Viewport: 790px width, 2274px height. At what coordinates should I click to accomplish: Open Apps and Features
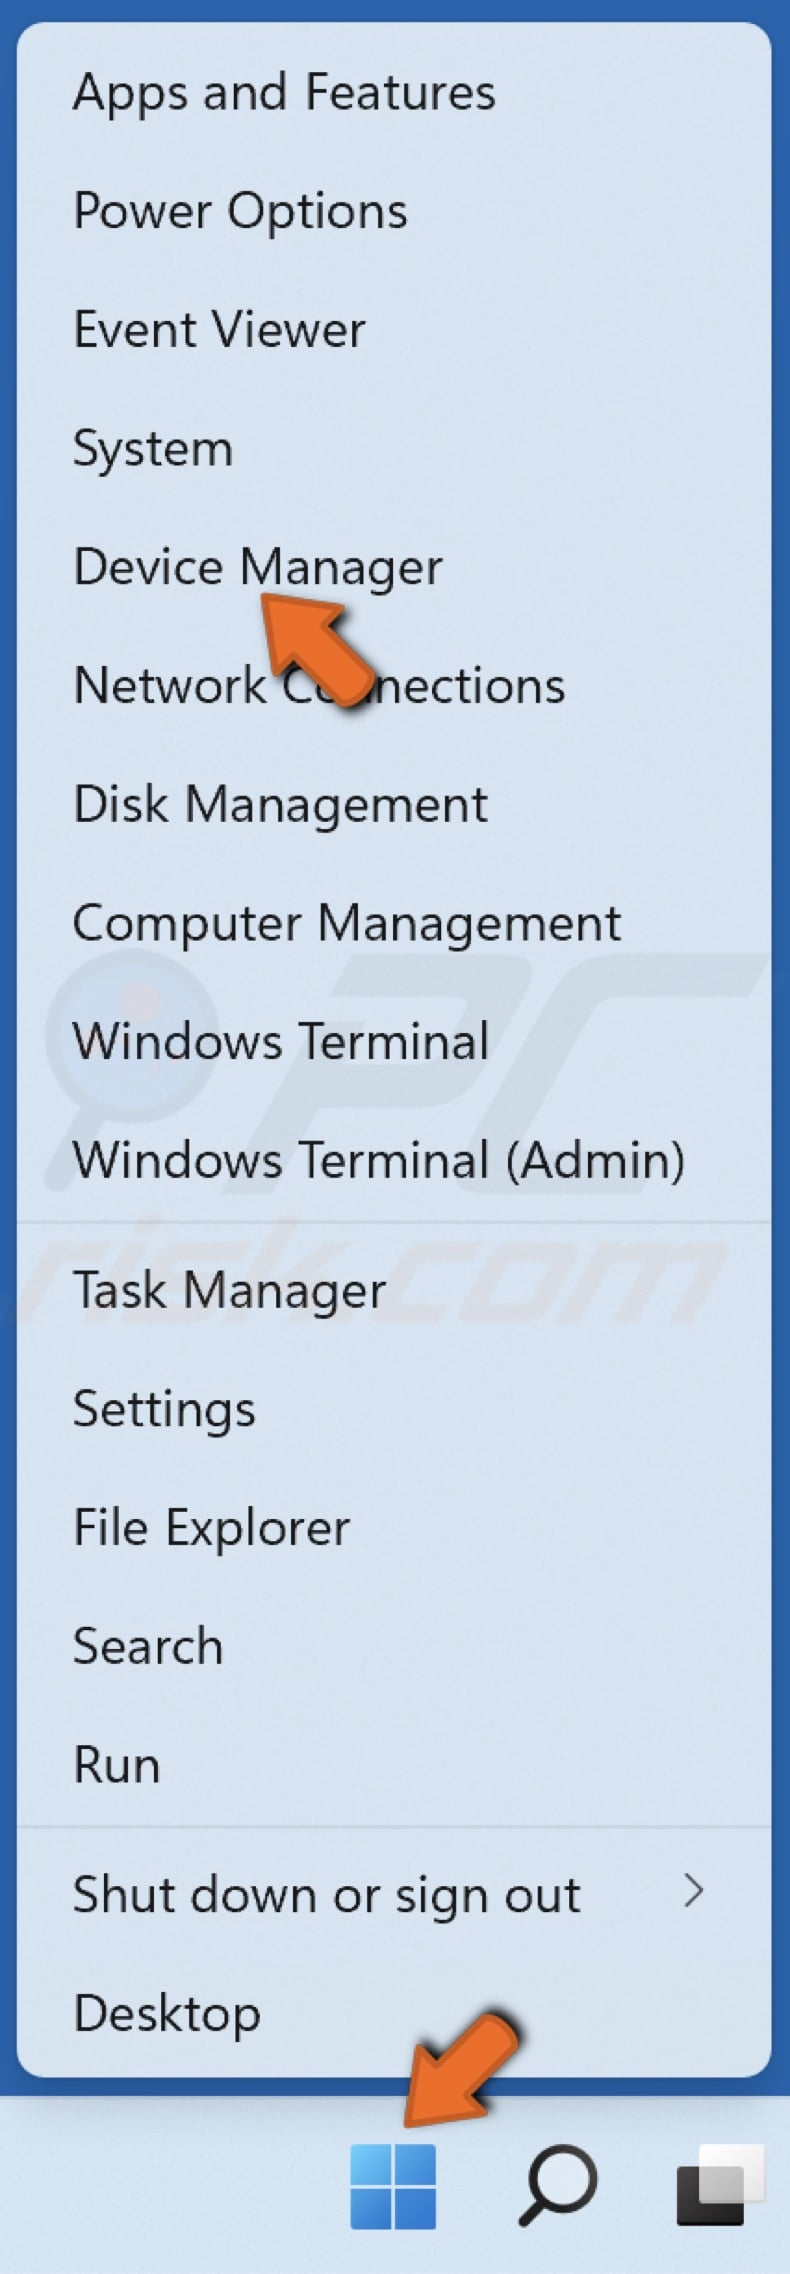coord(283,92)
